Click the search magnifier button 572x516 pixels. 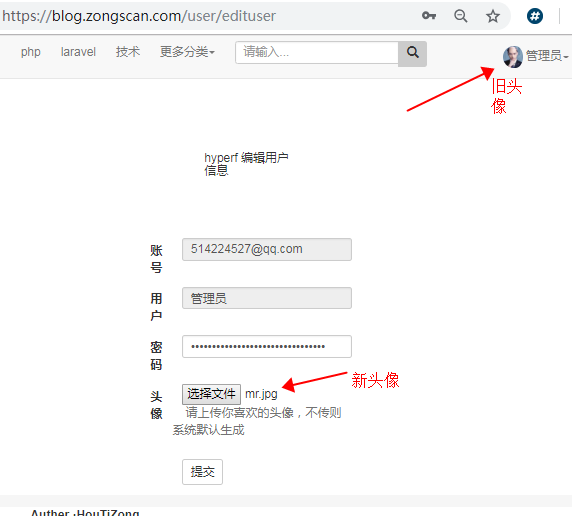[413, 53]
